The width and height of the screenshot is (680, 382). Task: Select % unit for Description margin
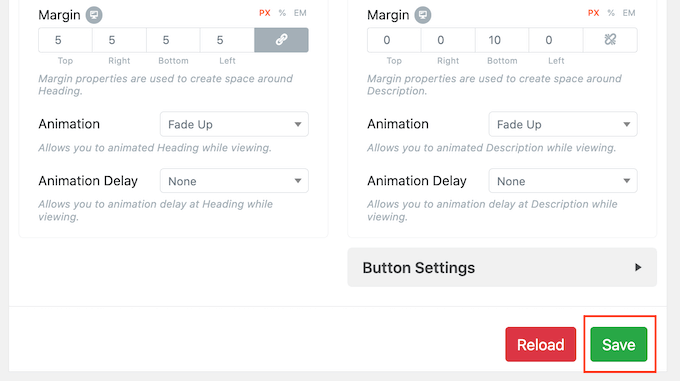[x=611, y=13]
